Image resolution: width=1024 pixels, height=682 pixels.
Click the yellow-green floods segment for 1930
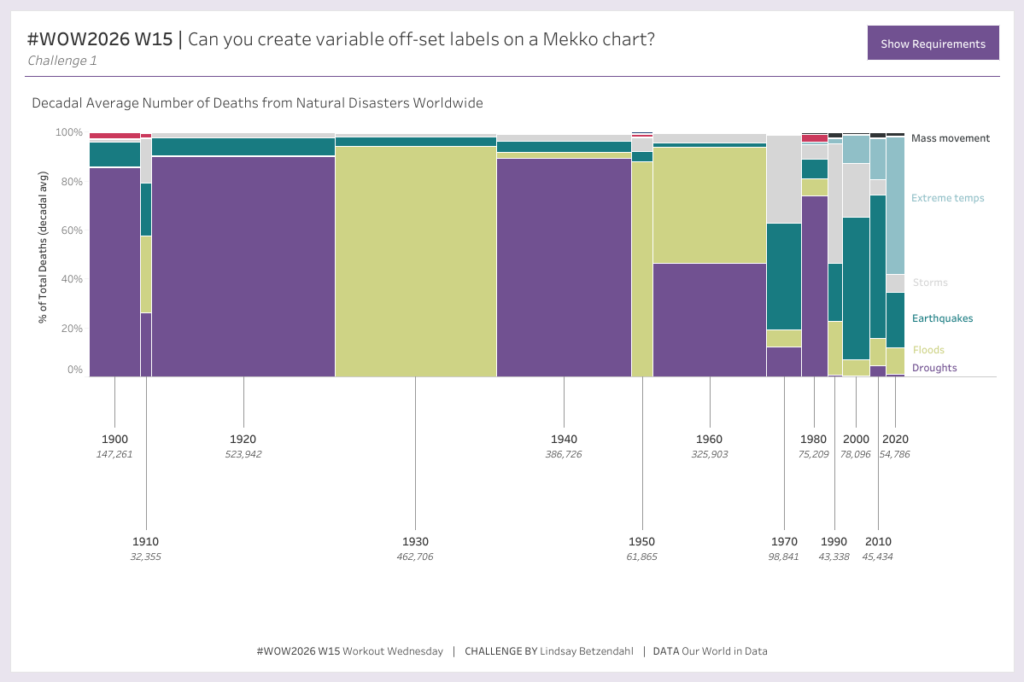pos(415,261)
